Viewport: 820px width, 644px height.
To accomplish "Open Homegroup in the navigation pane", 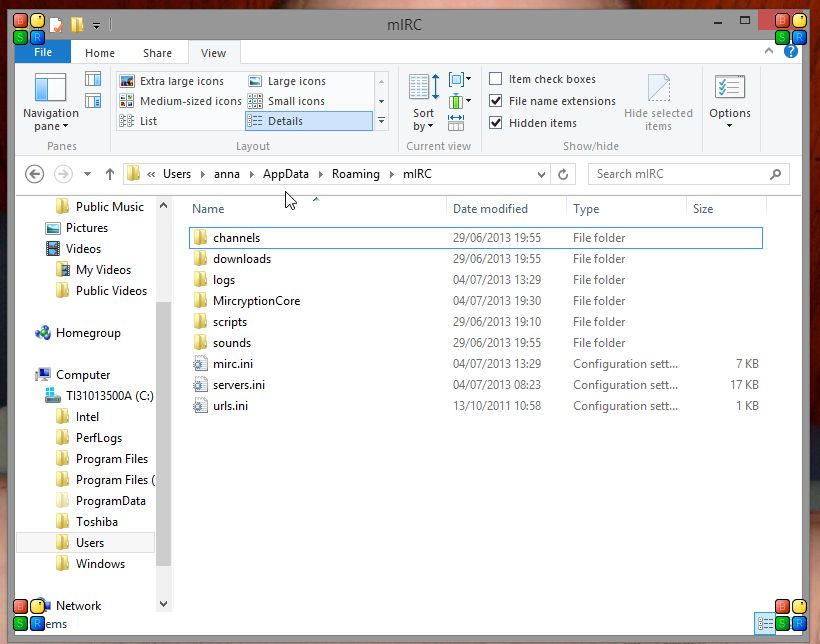I will coord(77,333).
